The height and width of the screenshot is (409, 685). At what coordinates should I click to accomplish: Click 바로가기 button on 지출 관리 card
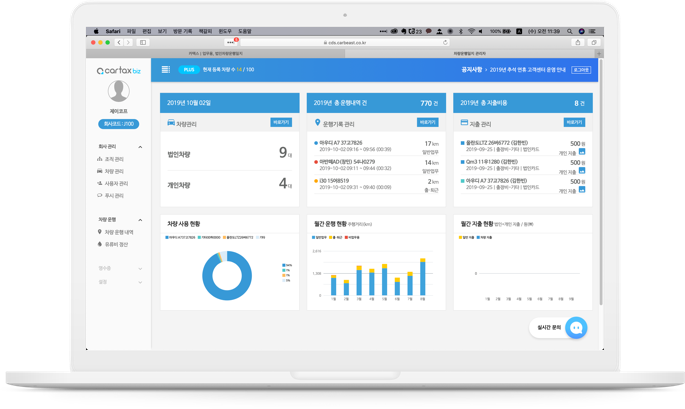pyautogui.click(x=574, y=123)
